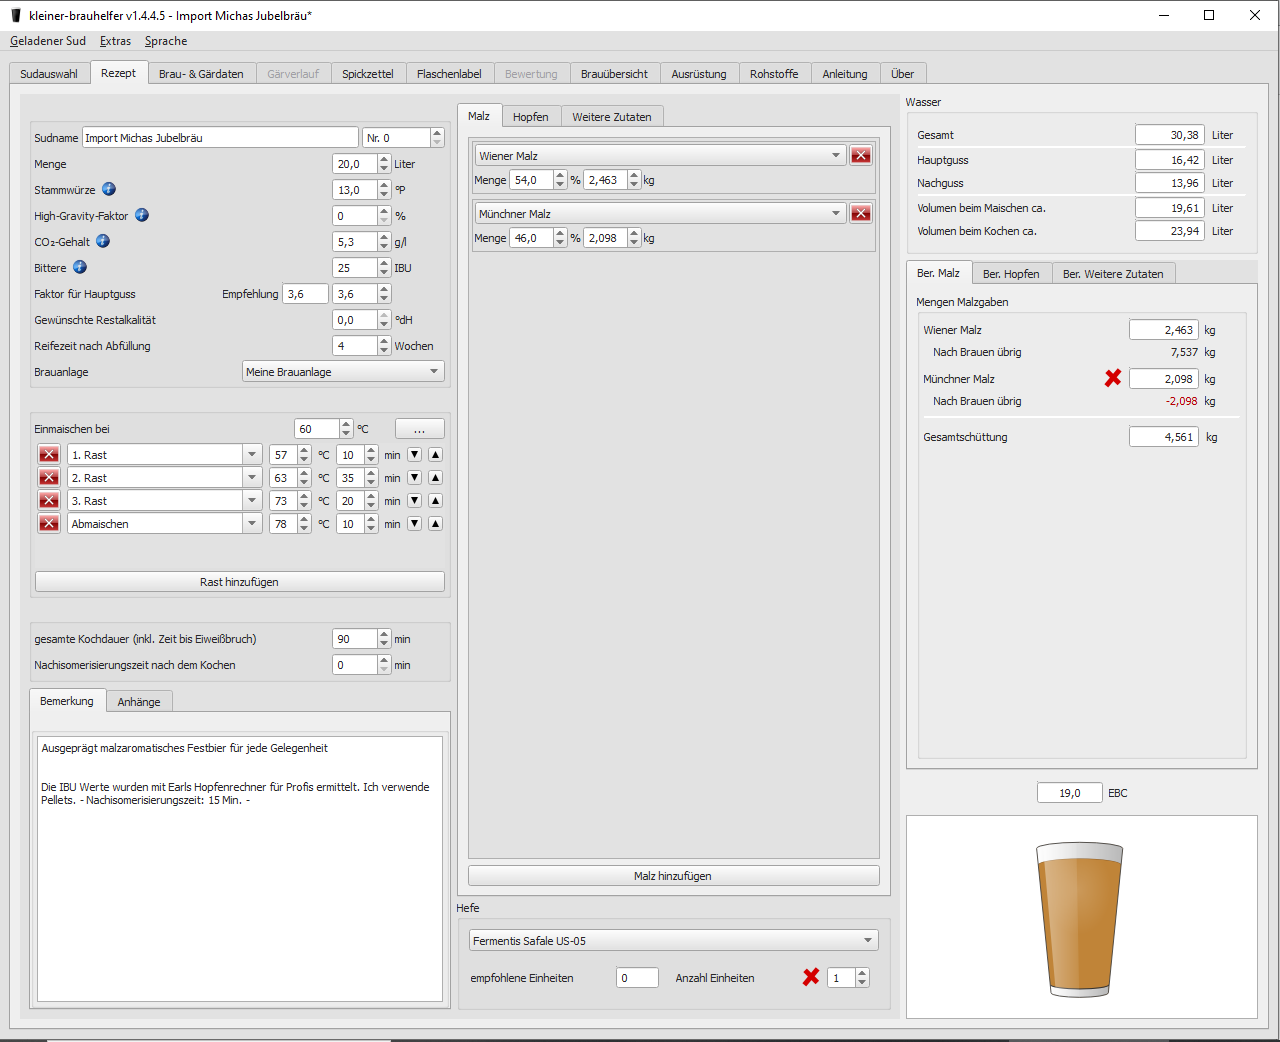The image size is (1280, 1042).
Task: Remove the Münchner Malz entry
Action: click(x=860, y=213)
